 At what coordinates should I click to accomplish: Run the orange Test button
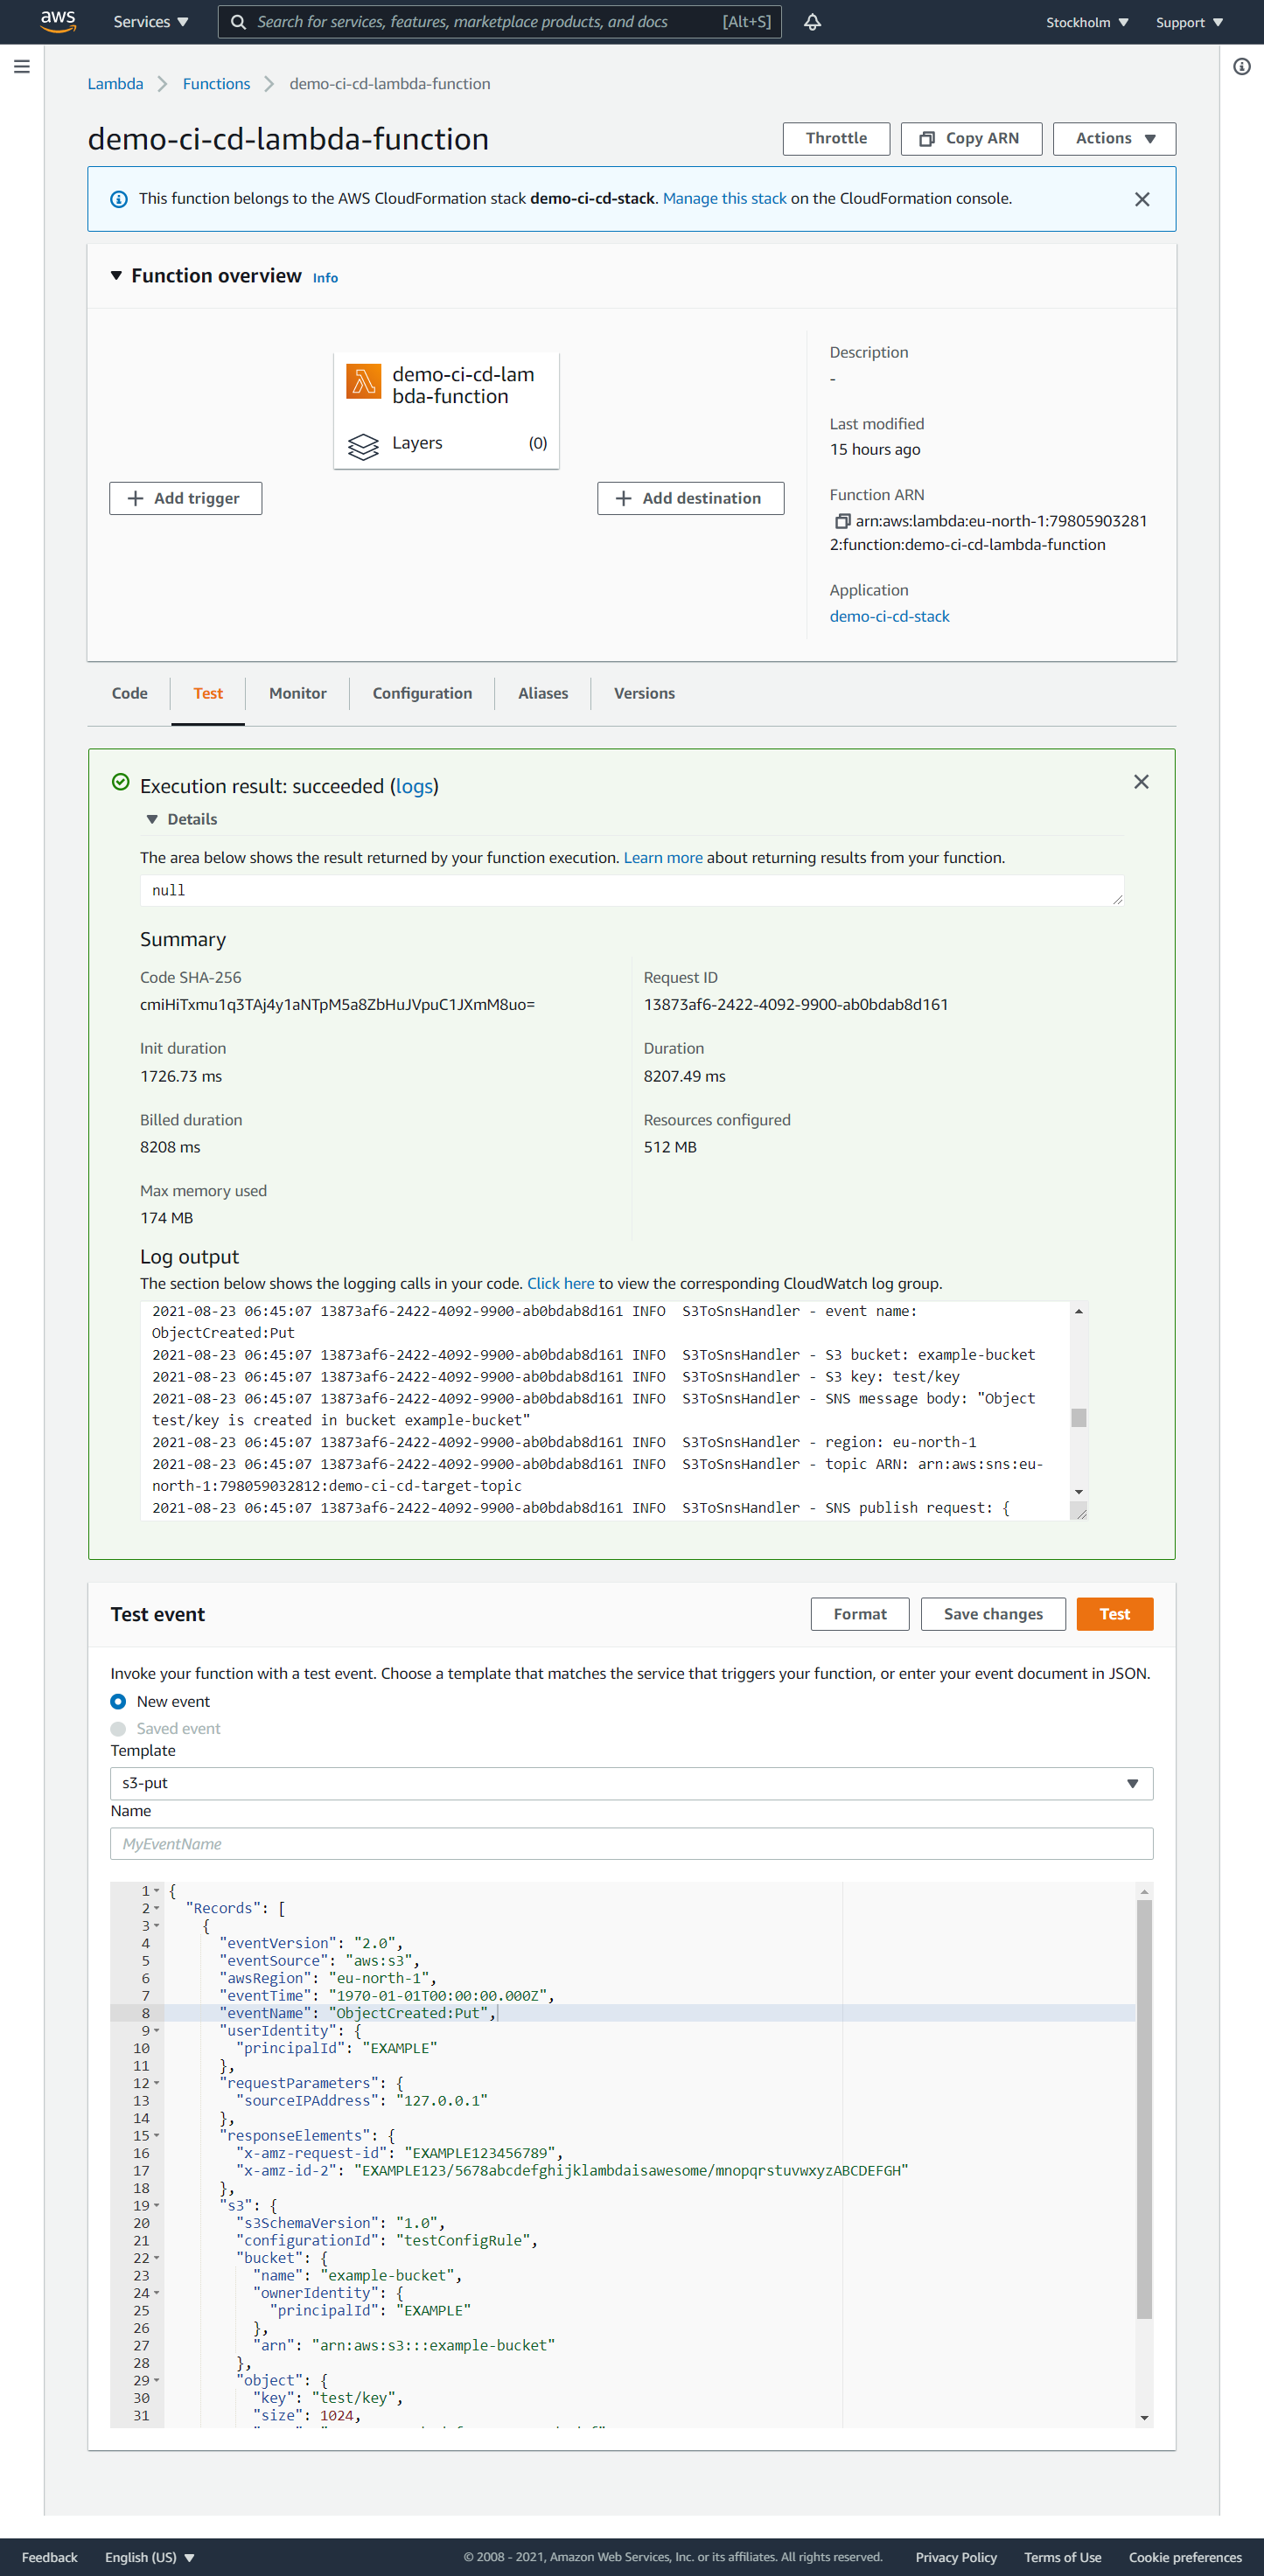coord(1114,1614)
